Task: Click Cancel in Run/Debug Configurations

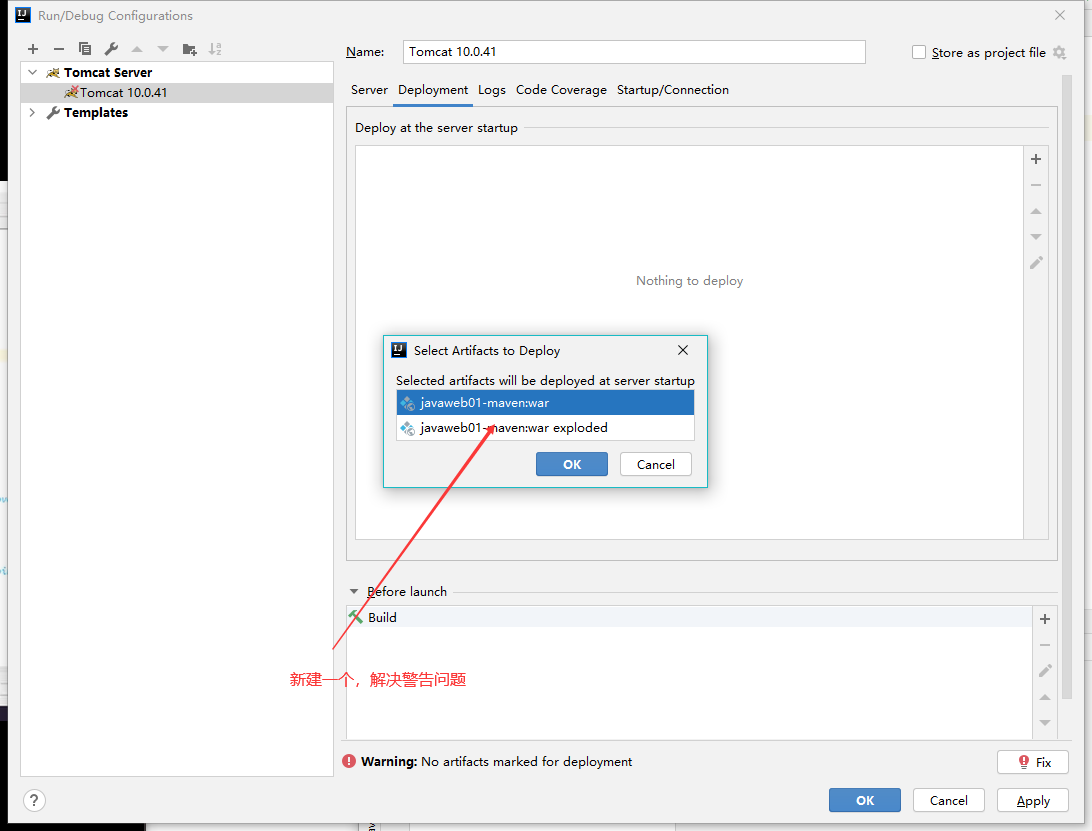Action: [x=949, y=800]
